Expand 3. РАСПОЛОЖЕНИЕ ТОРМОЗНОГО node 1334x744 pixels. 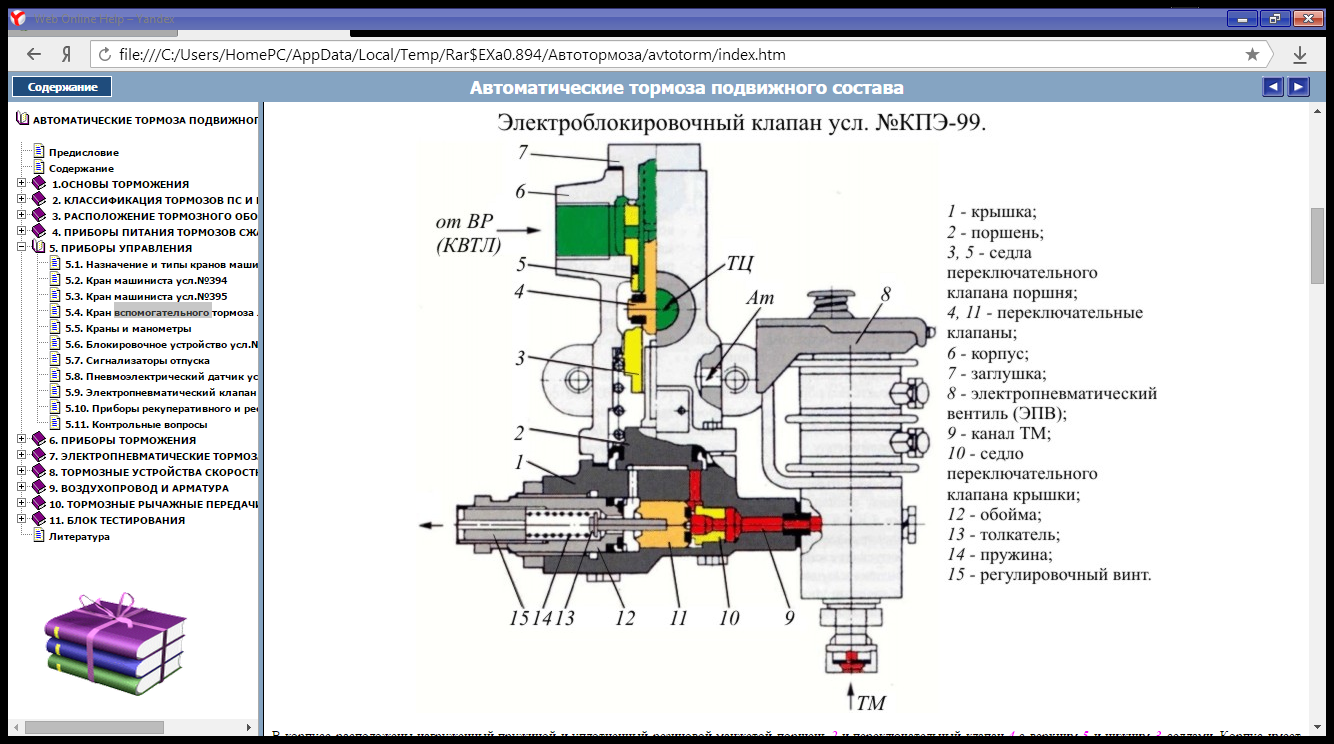pos(22,216)
